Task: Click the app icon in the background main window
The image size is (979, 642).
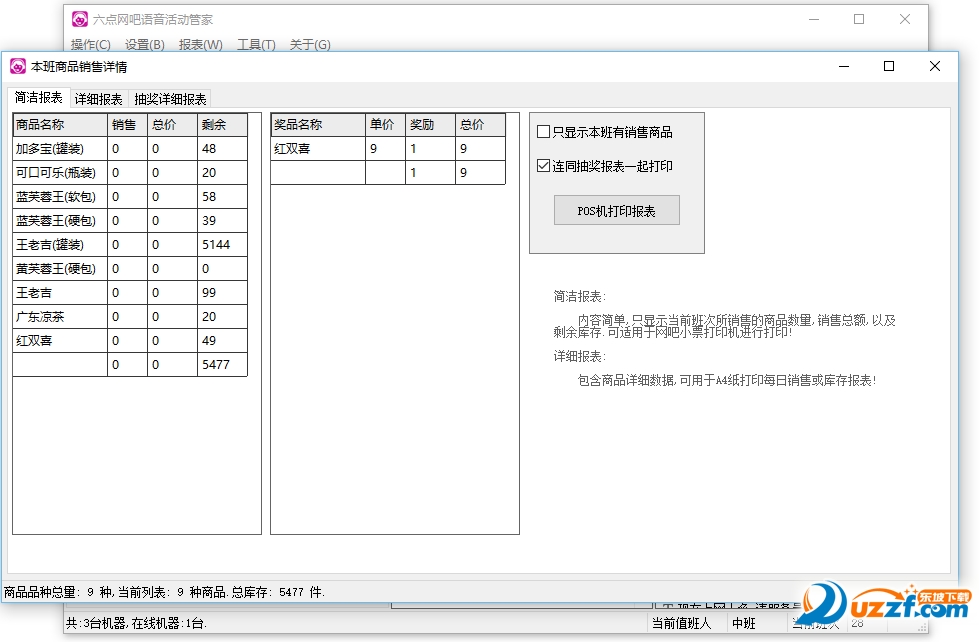Action: (80, 19)
